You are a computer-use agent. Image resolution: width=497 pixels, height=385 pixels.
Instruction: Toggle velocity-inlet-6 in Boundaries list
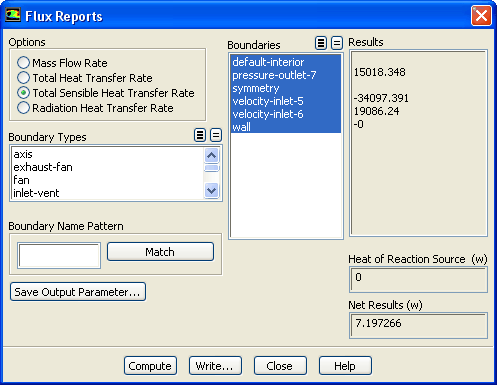click(286, 114)
